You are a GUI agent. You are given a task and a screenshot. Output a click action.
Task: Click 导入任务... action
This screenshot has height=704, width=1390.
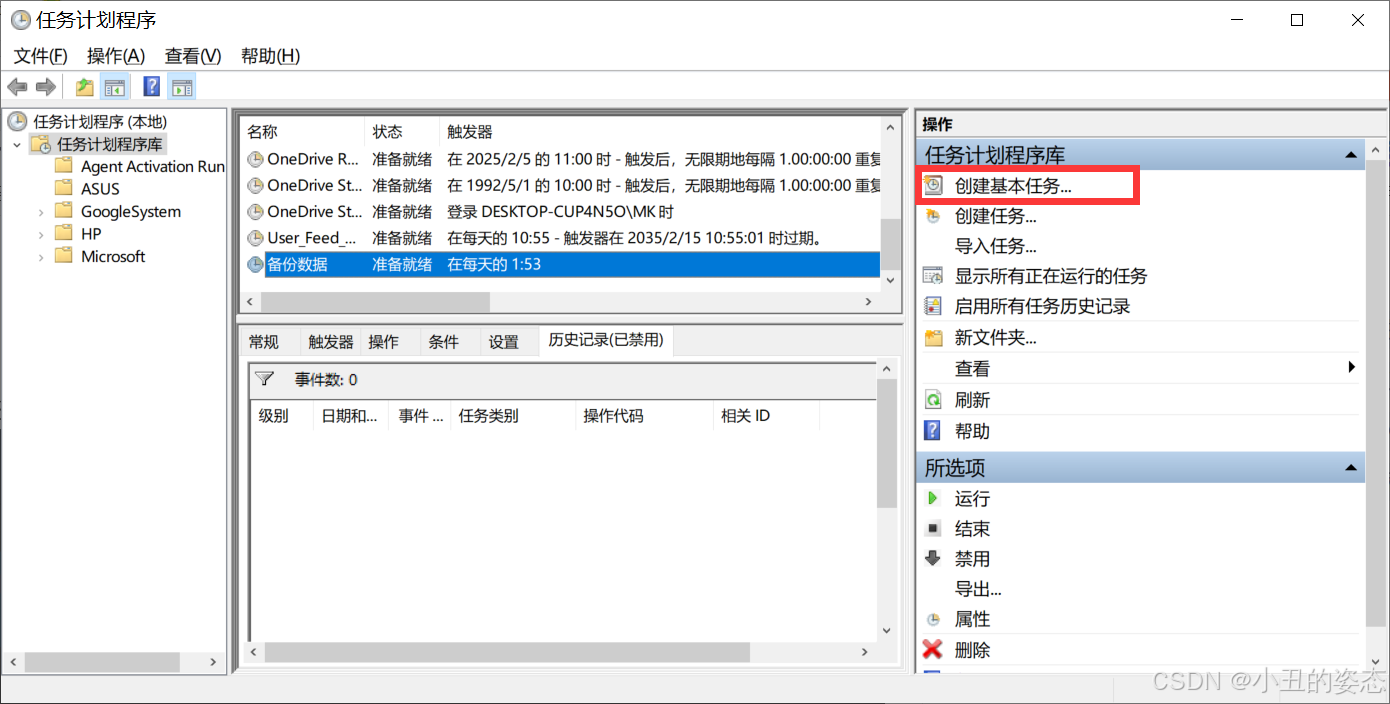pos(996,246)
